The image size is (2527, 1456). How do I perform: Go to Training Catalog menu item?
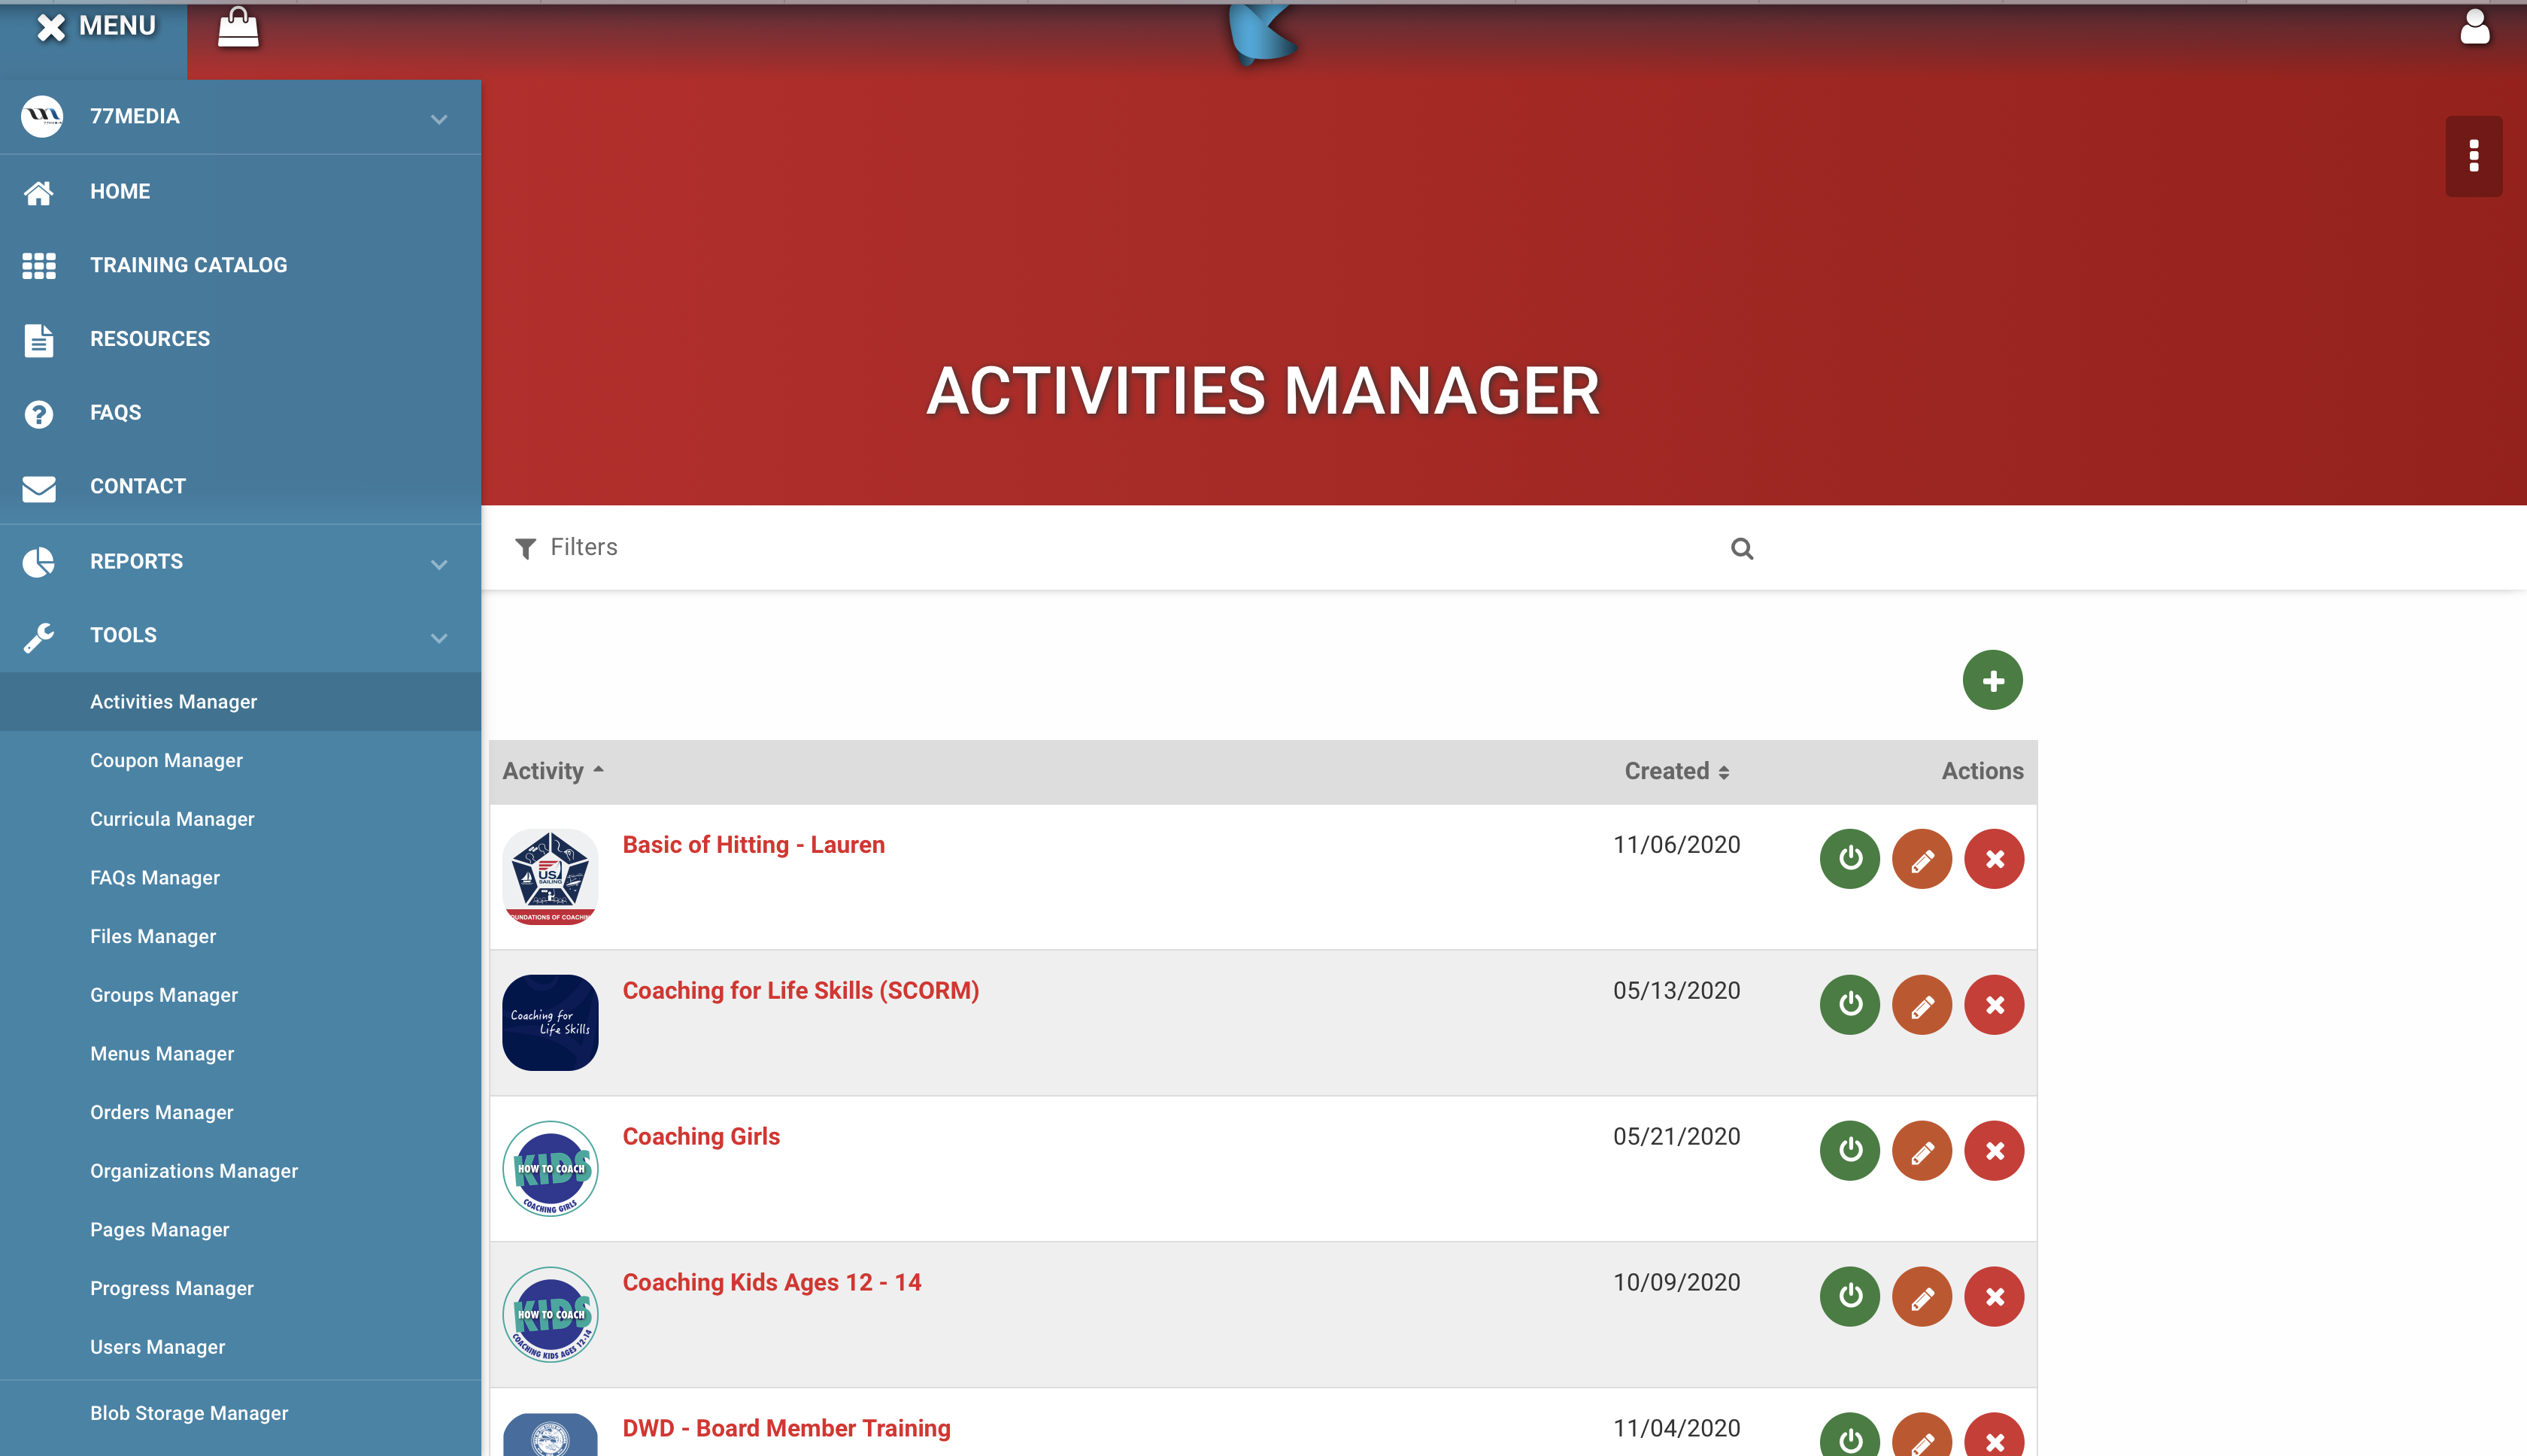tap(188, 265)
